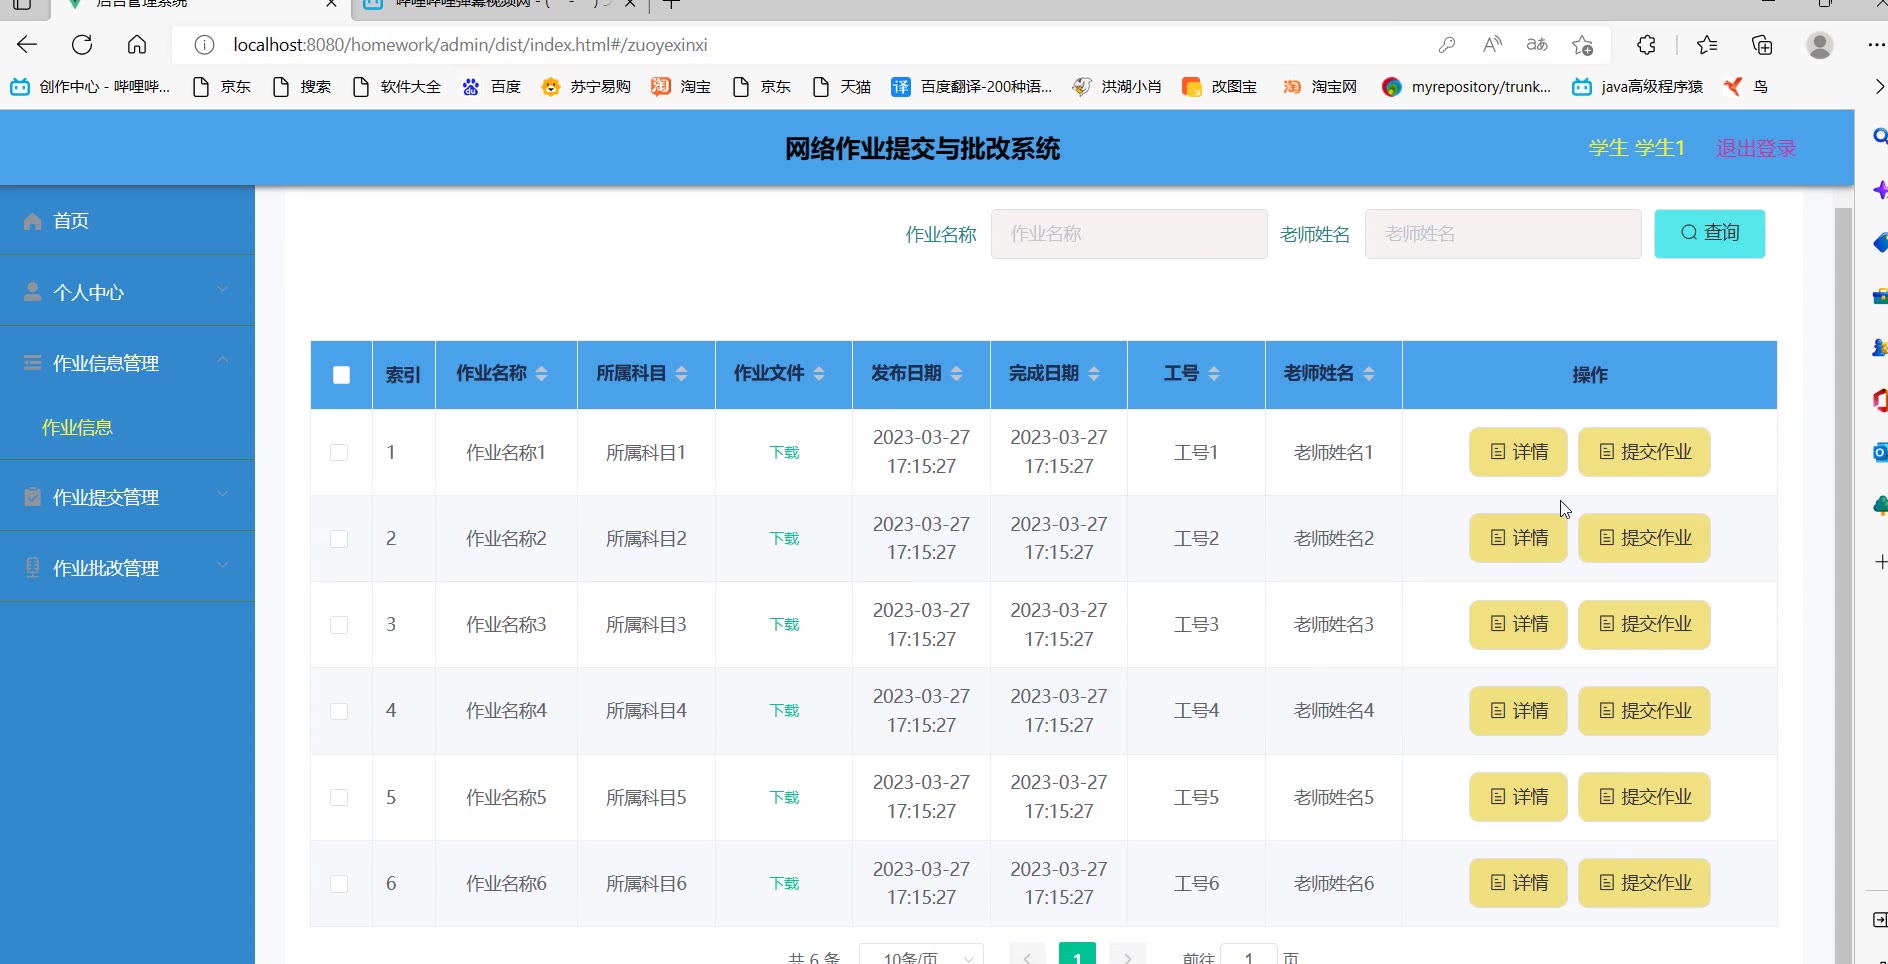1888x964 pixels.
Task: Expand the 个人中心 sidebar menu
Action: (x=127, y=291)
